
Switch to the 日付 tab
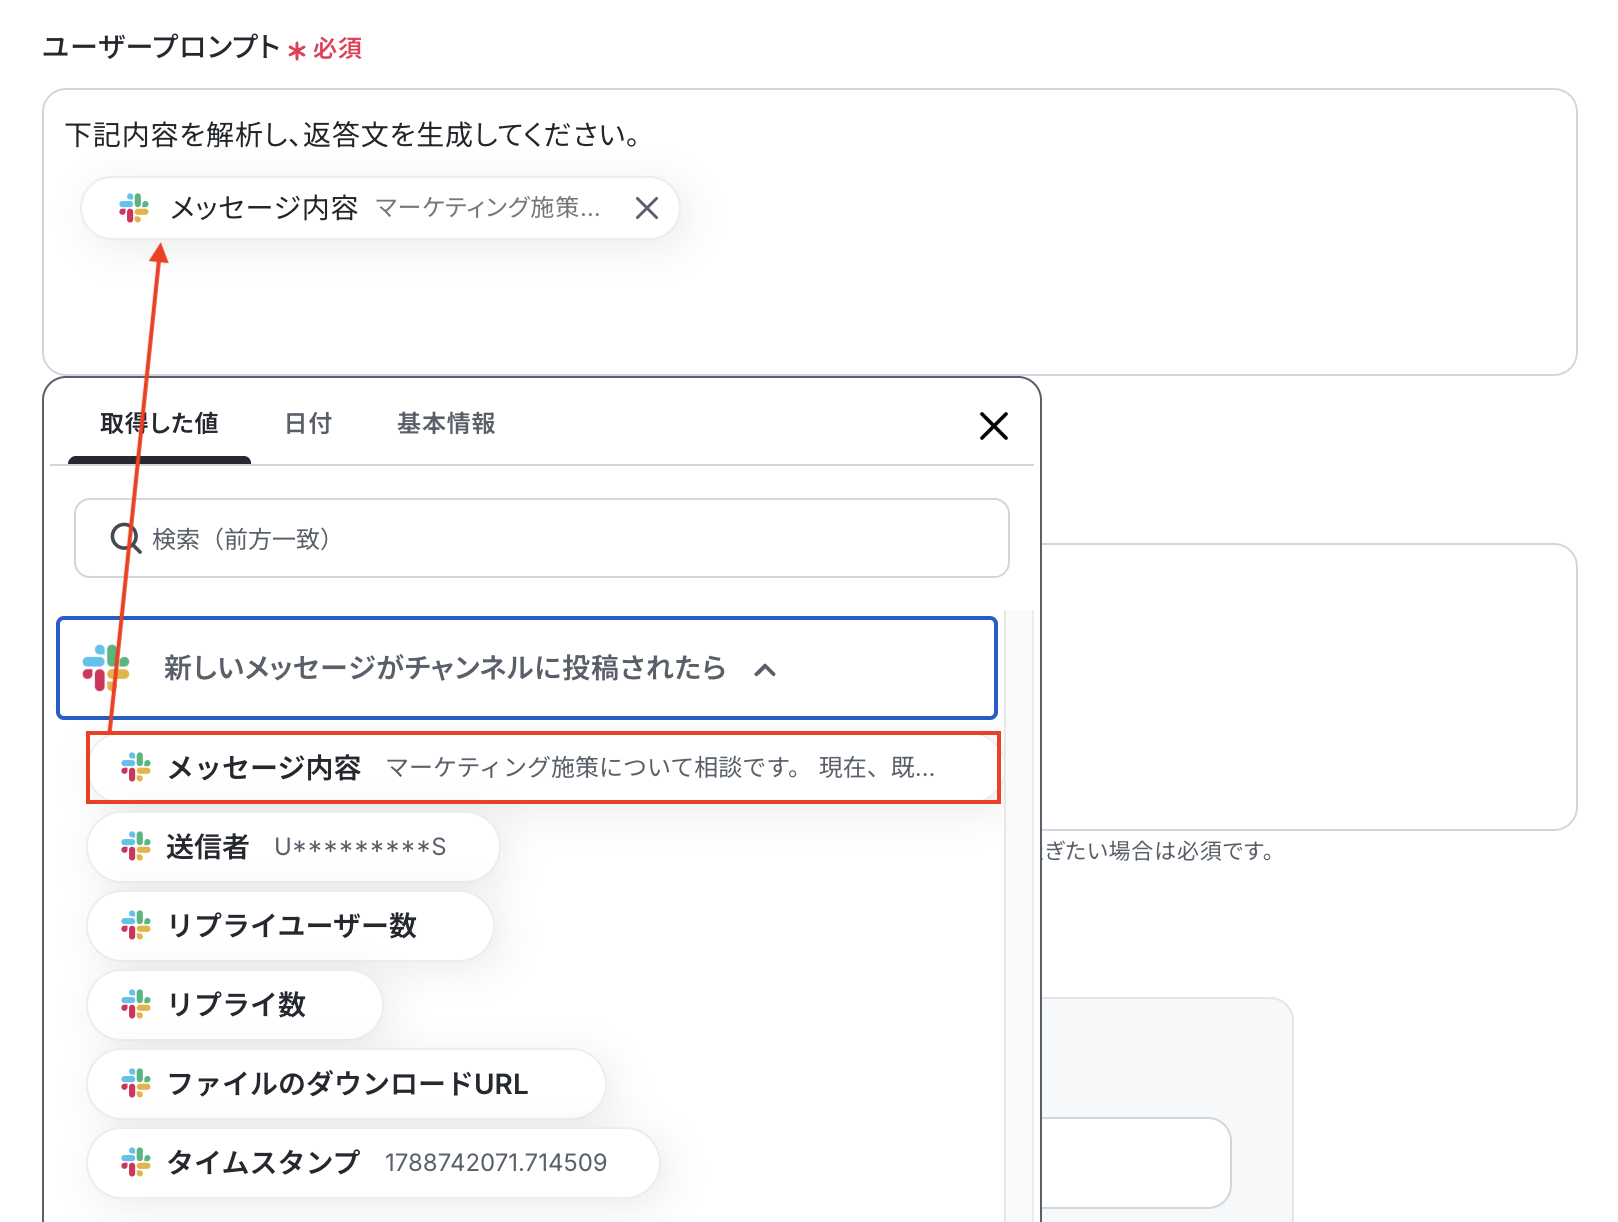tap(308, 424)
